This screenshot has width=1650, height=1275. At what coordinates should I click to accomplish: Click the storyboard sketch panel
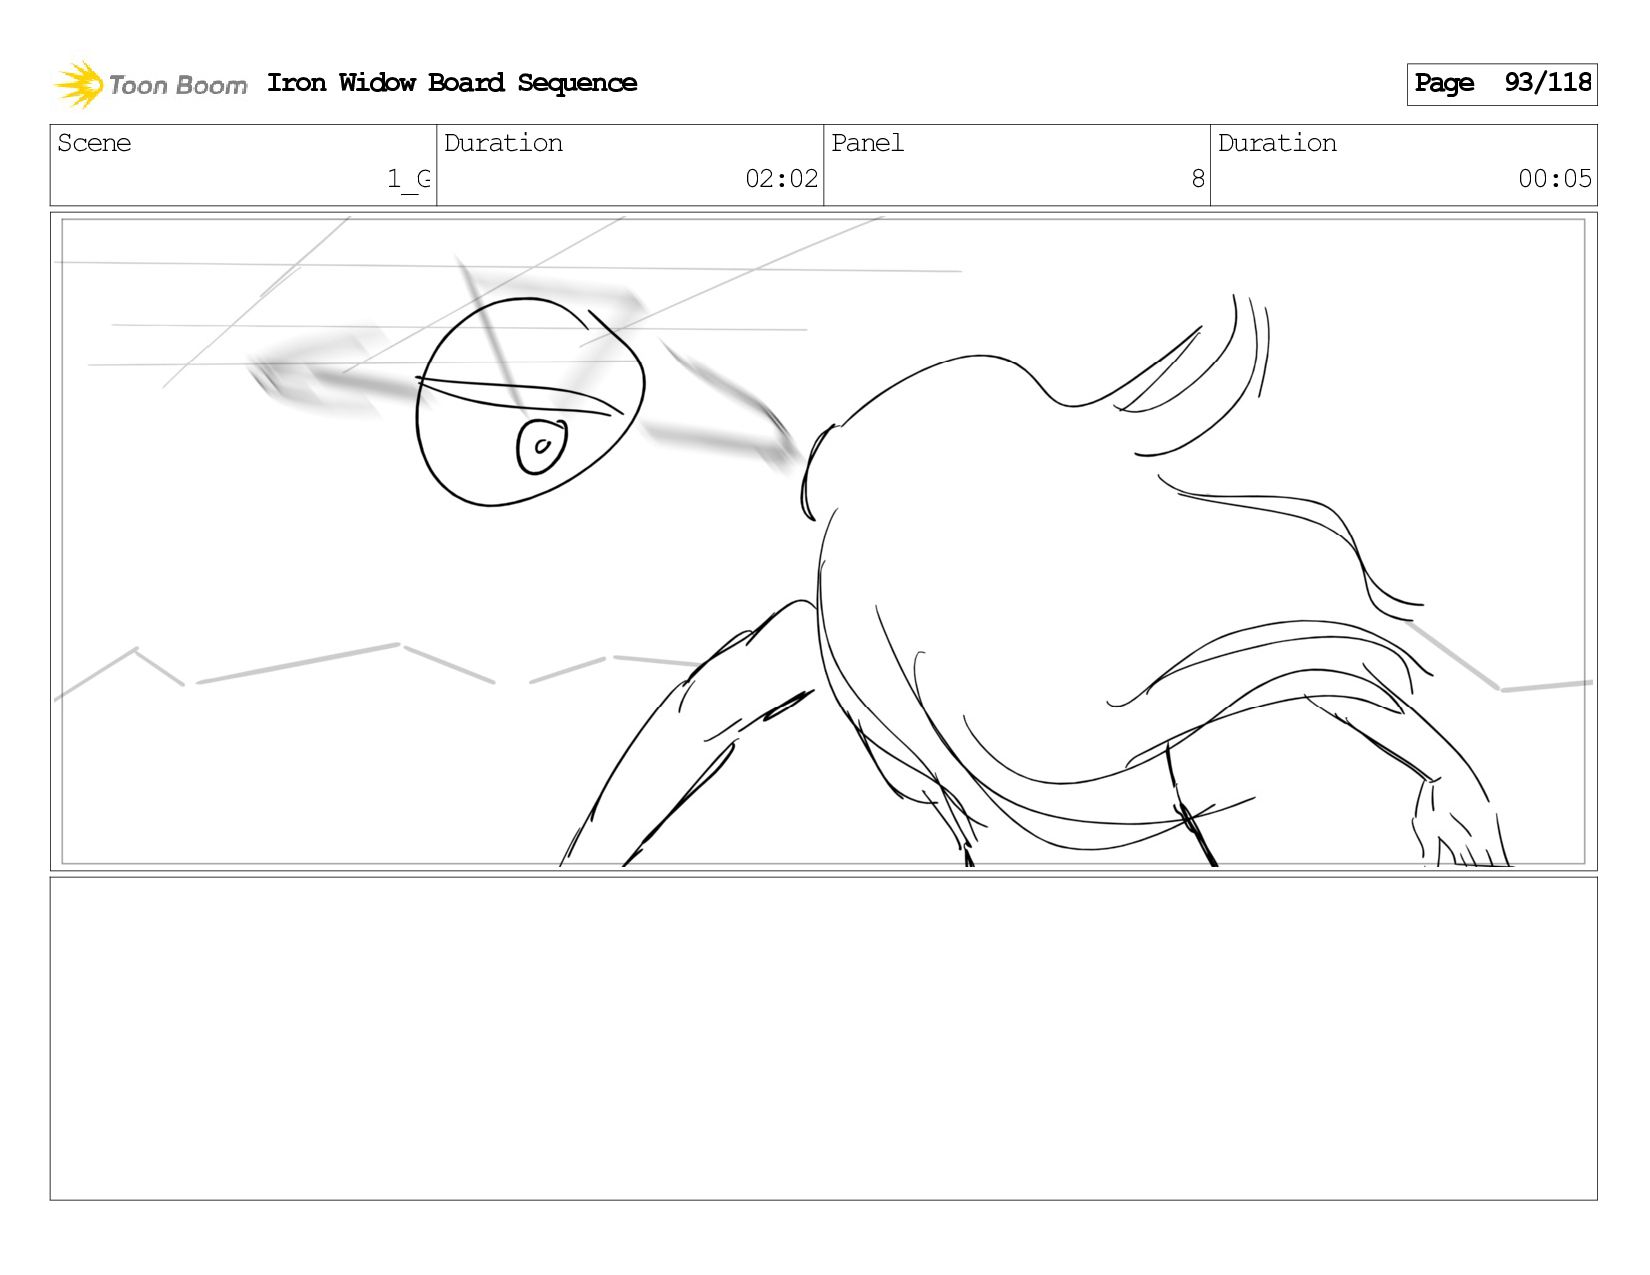(823, 541)
